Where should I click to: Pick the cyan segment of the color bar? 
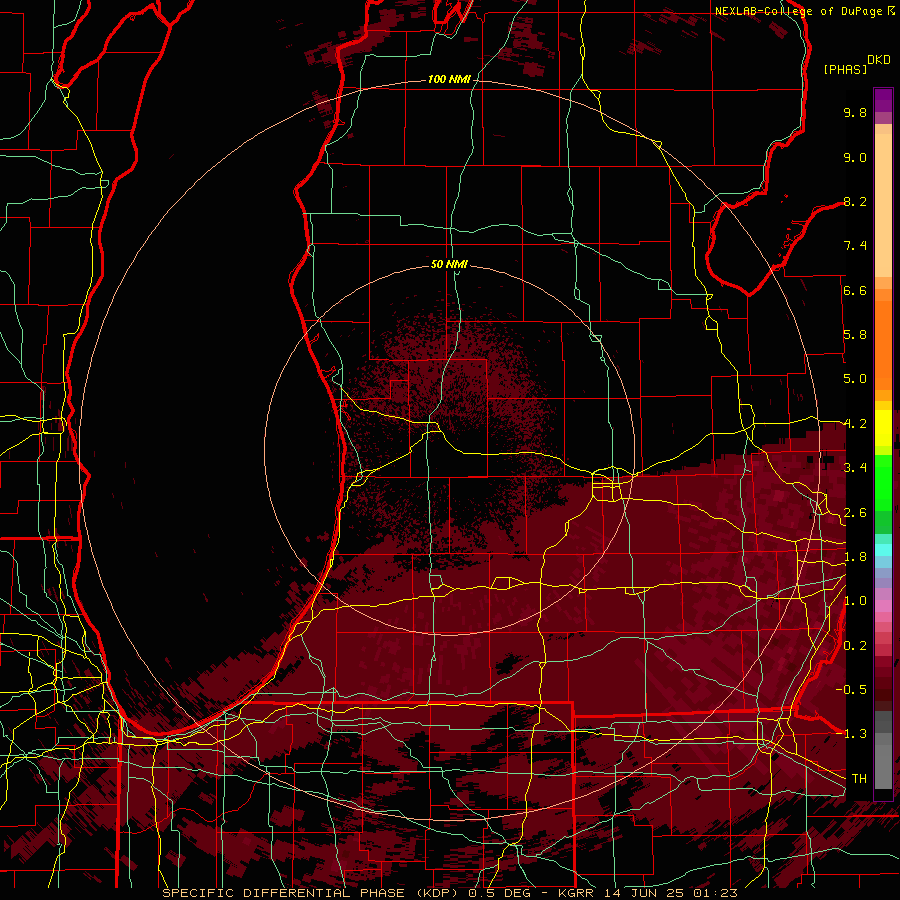tap(883, 550)
